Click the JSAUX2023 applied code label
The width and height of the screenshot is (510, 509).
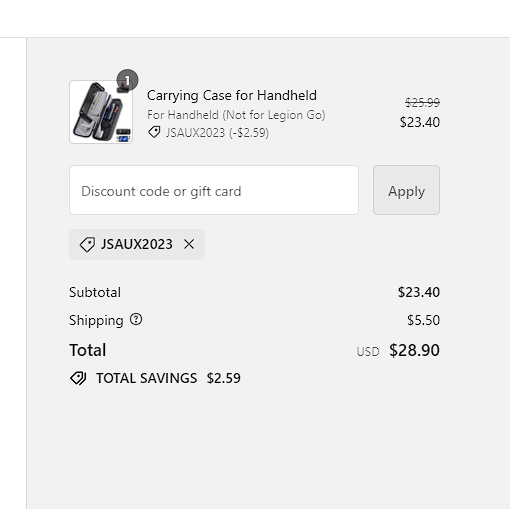tap(137, 244)
